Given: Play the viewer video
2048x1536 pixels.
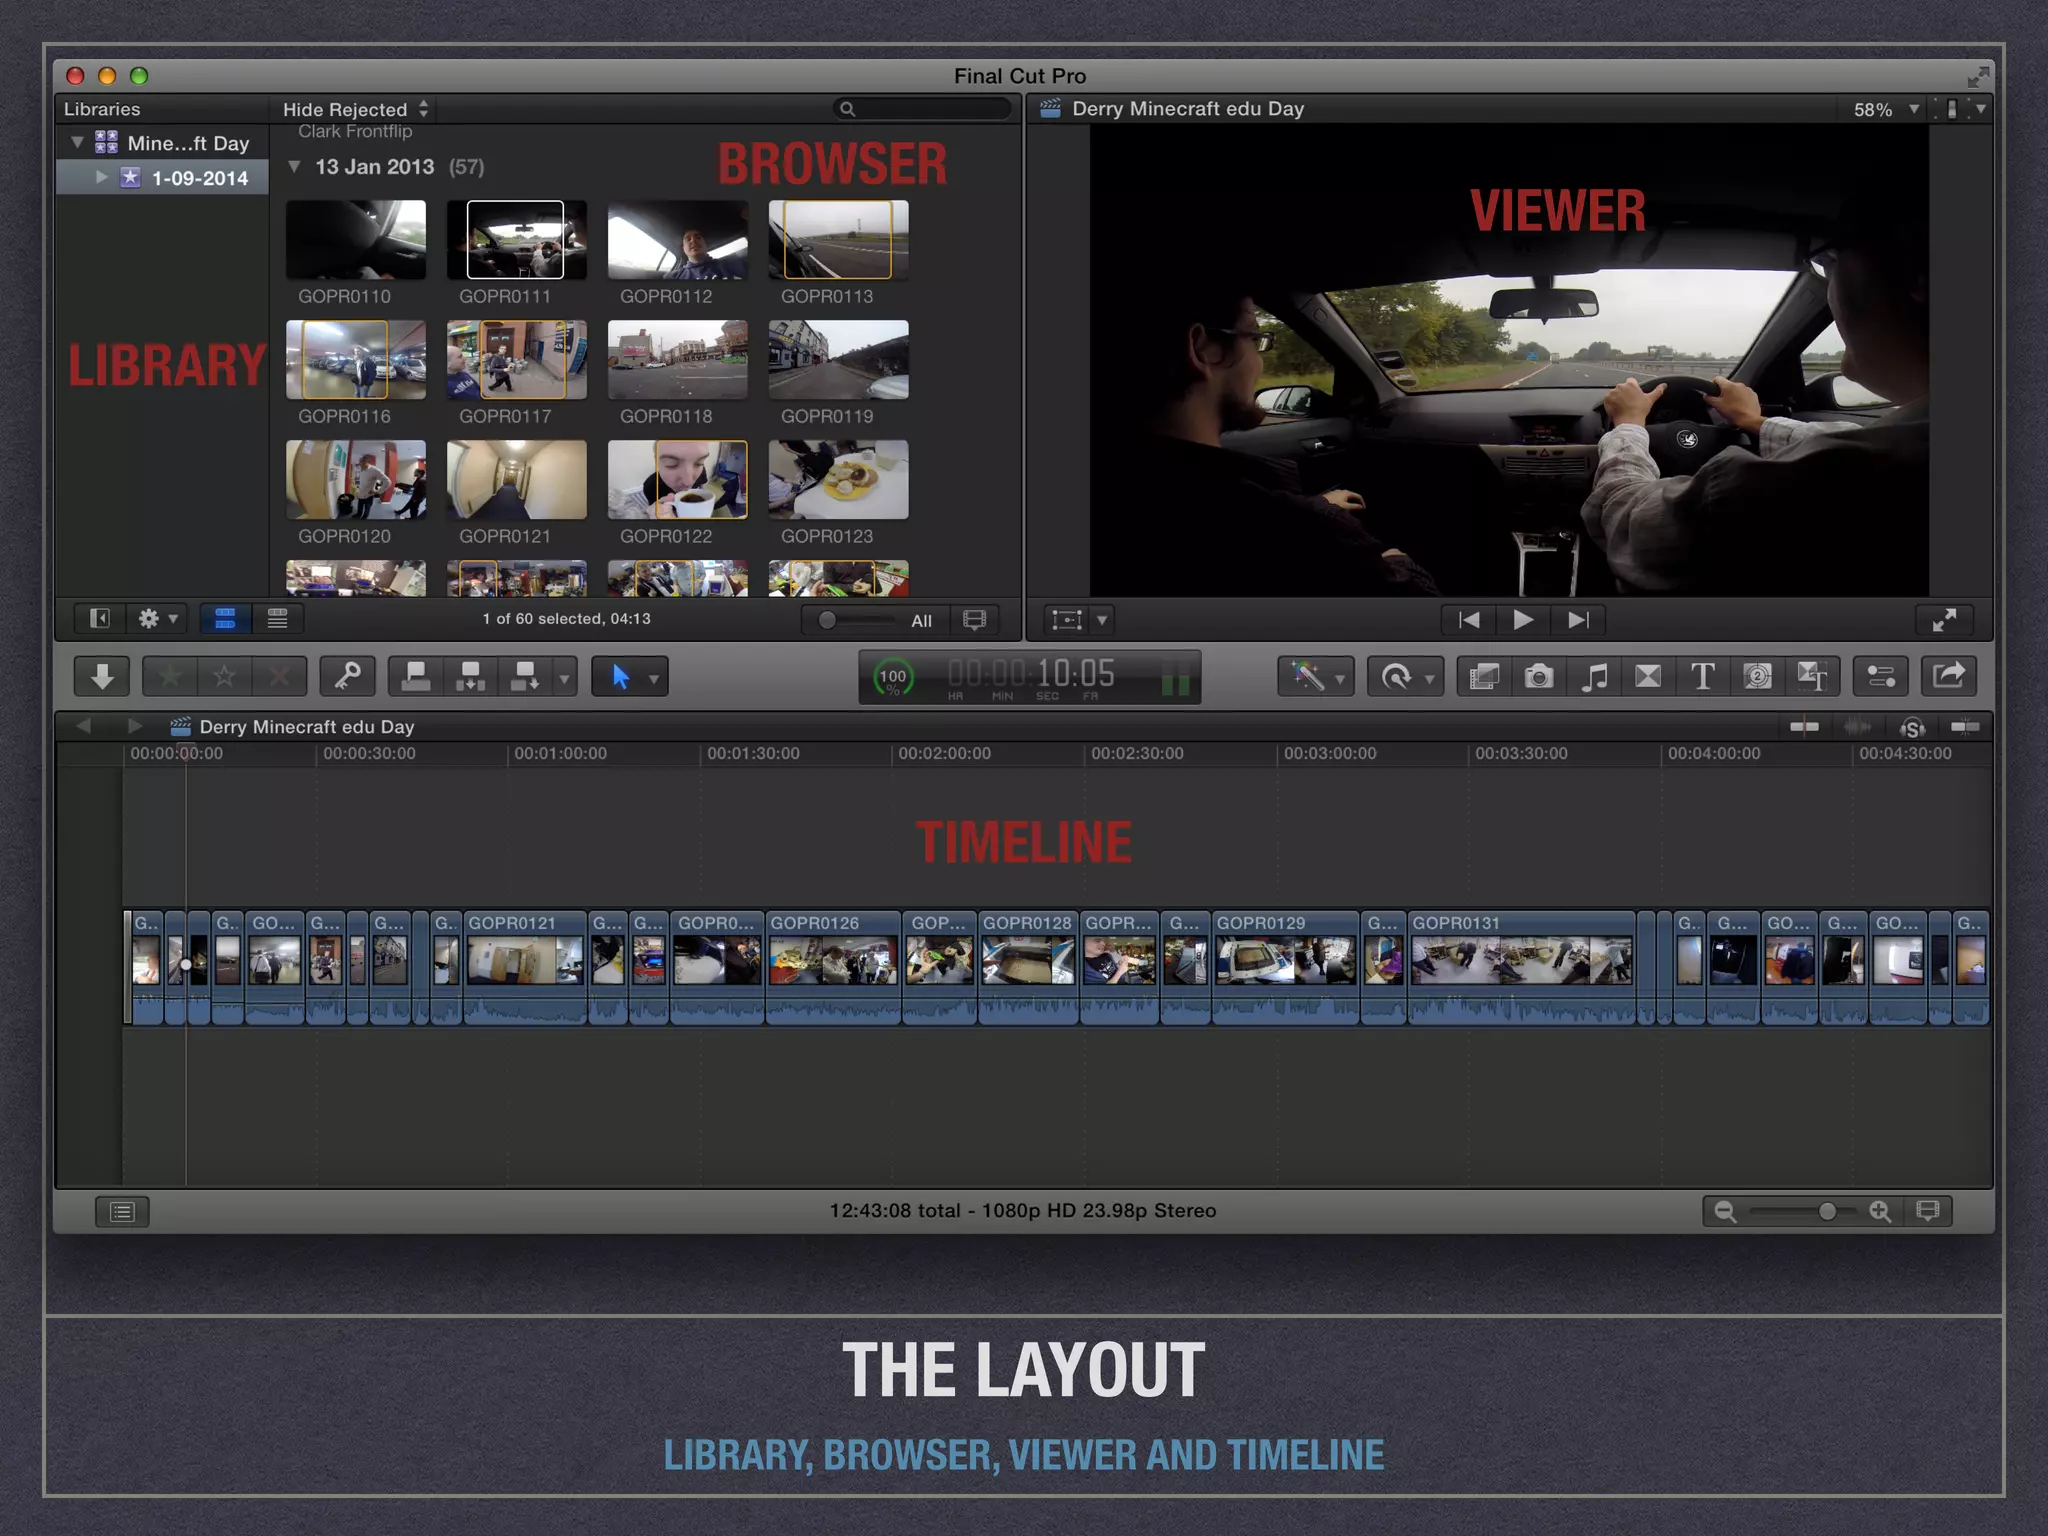Looking at the screenshot, I should (x=1523, y=620).
